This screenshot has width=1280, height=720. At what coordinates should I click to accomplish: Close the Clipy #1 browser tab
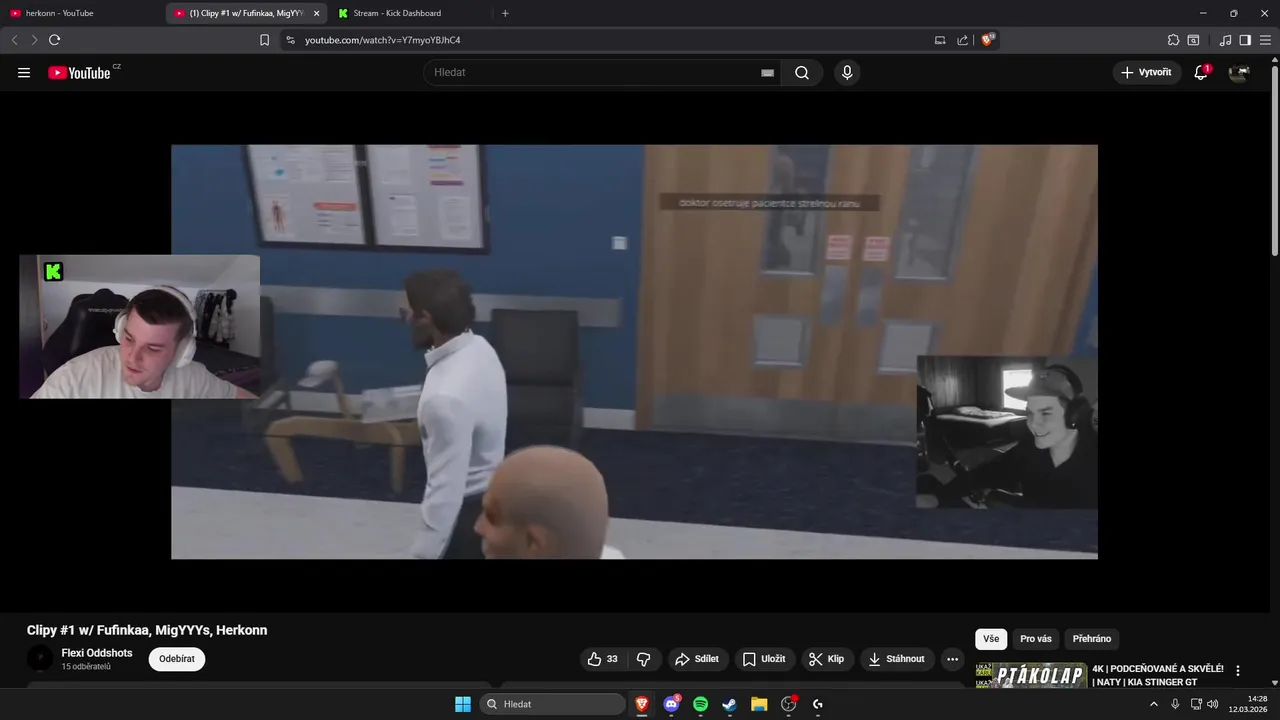pyautogui.click(x=317, y=13)
